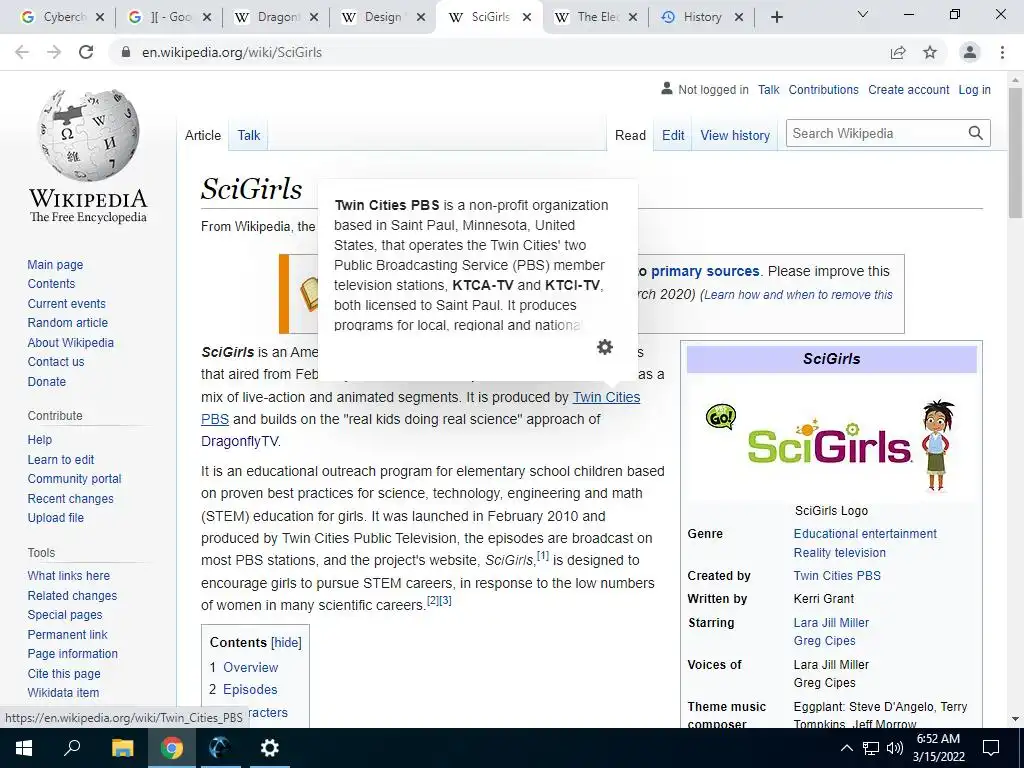The image size is (1024, 768).
Task: Open Random article sidebar link
Action: coord(67,323)
